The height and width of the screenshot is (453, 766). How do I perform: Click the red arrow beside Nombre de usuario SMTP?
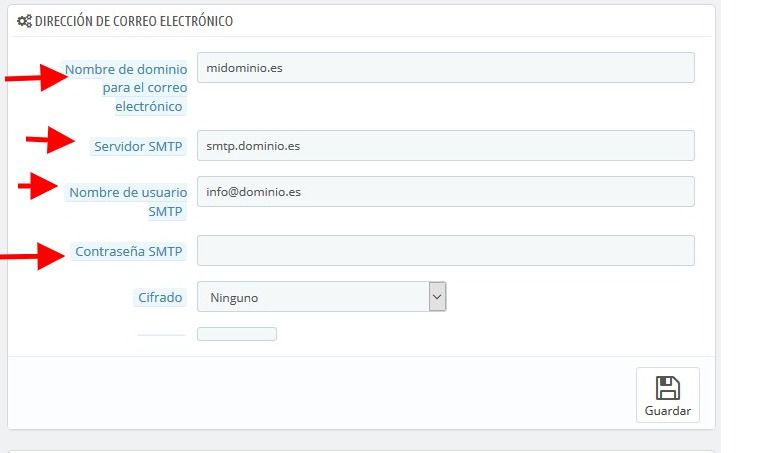38,186
